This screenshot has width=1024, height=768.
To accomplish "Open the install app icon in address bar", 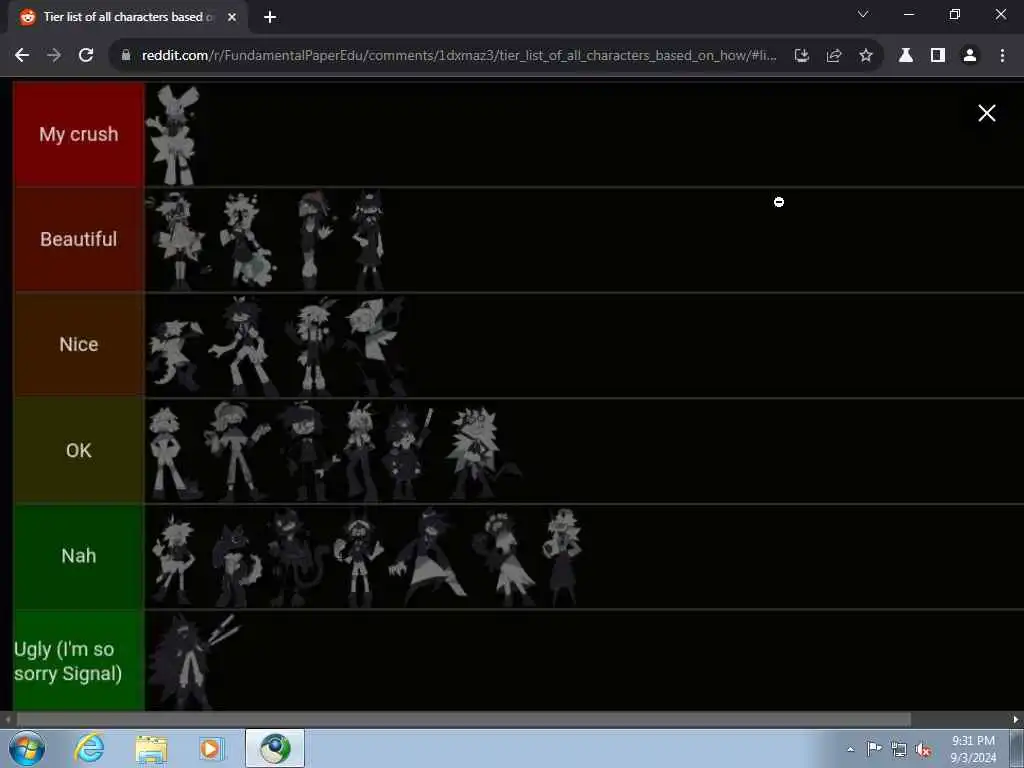I will (802, 56).
